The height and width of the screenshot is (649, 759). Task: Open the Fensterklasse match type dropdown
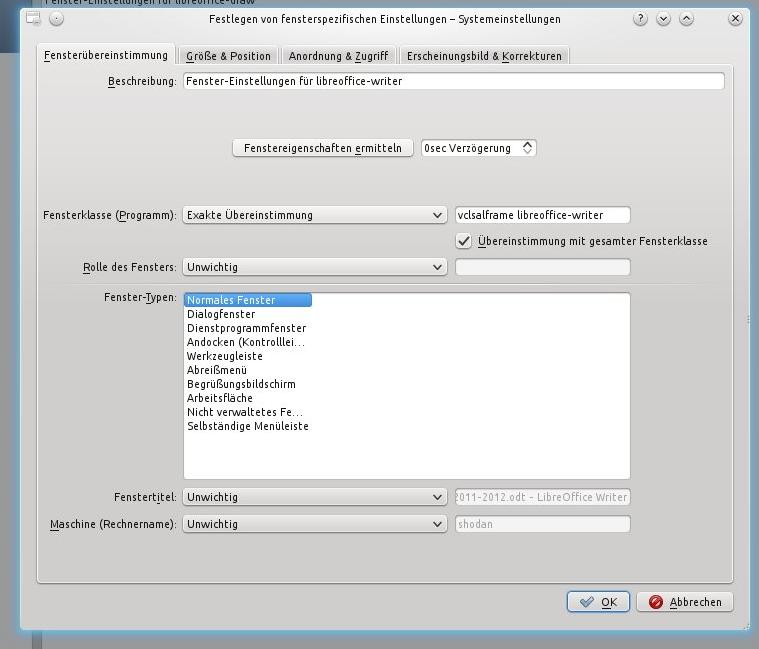click(314, 215)
